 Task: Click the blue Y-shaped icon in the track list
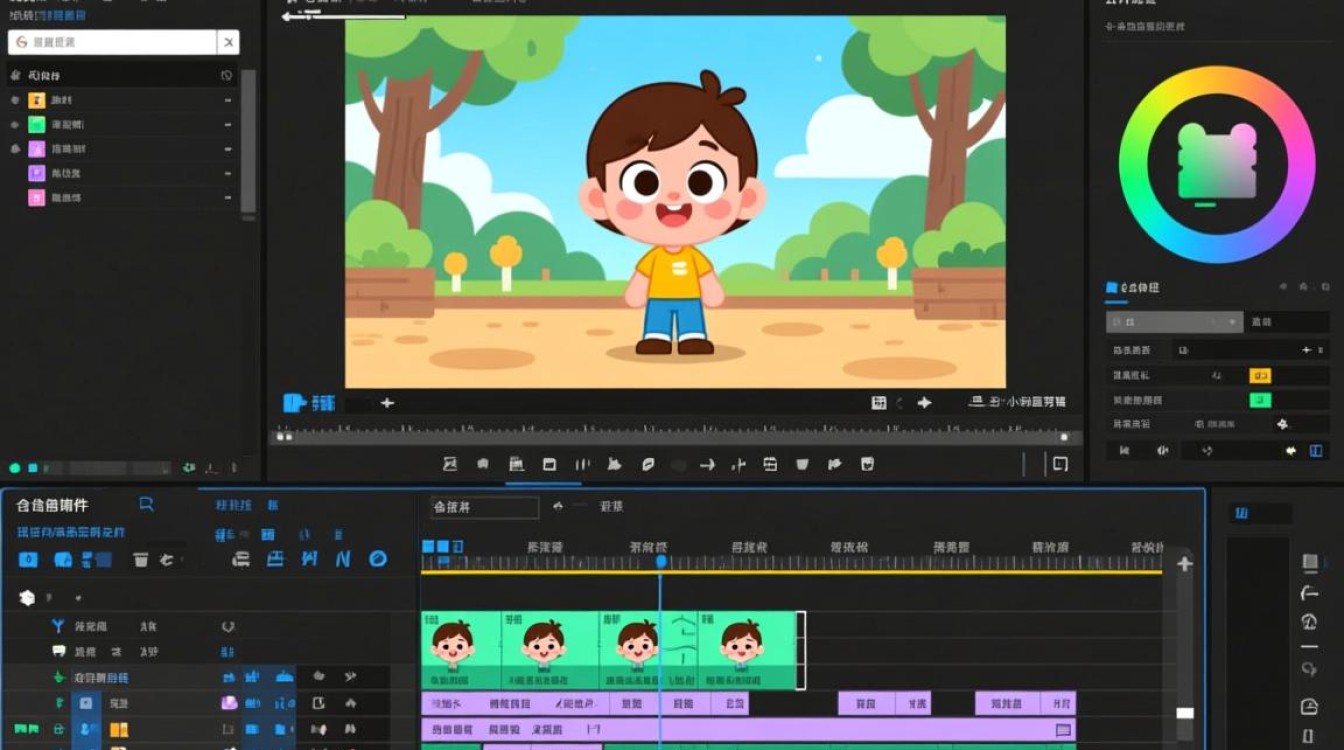(x=58, y=626)
